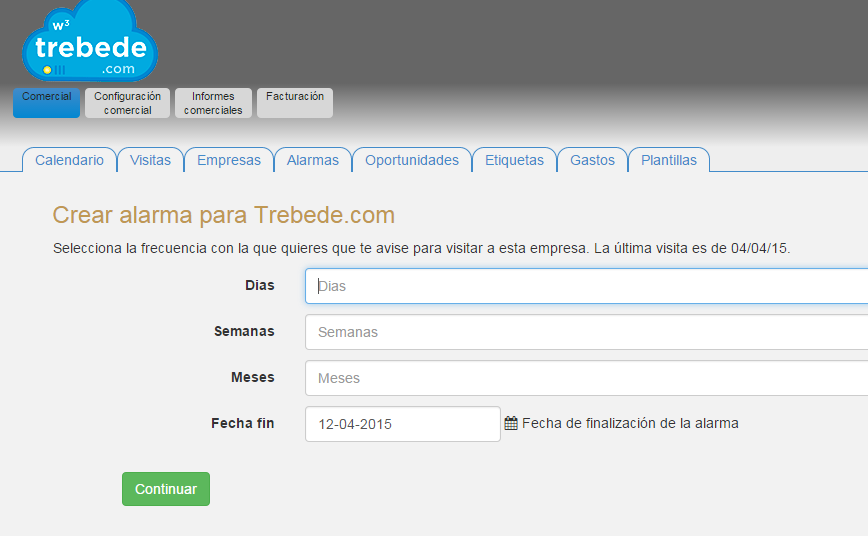Focus the Meses input field
This screenshot has height=536, width=868.
[586, 378]
